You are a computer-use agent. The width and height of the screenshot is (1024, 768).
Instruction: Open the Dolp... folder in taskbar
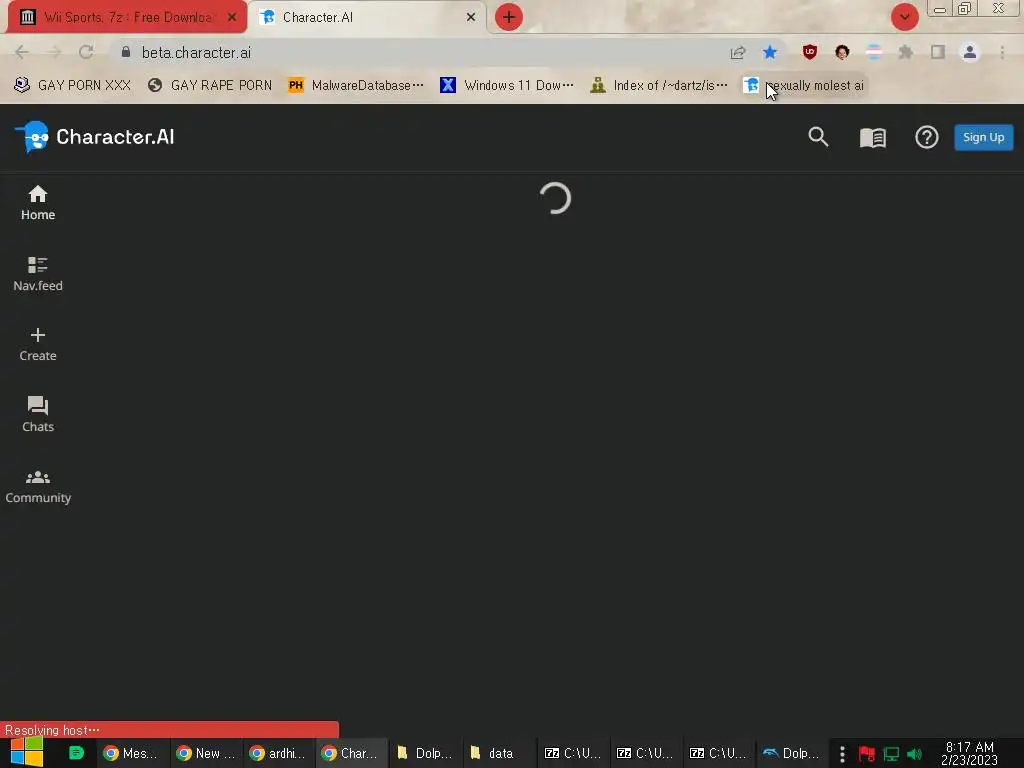point(424,753)
